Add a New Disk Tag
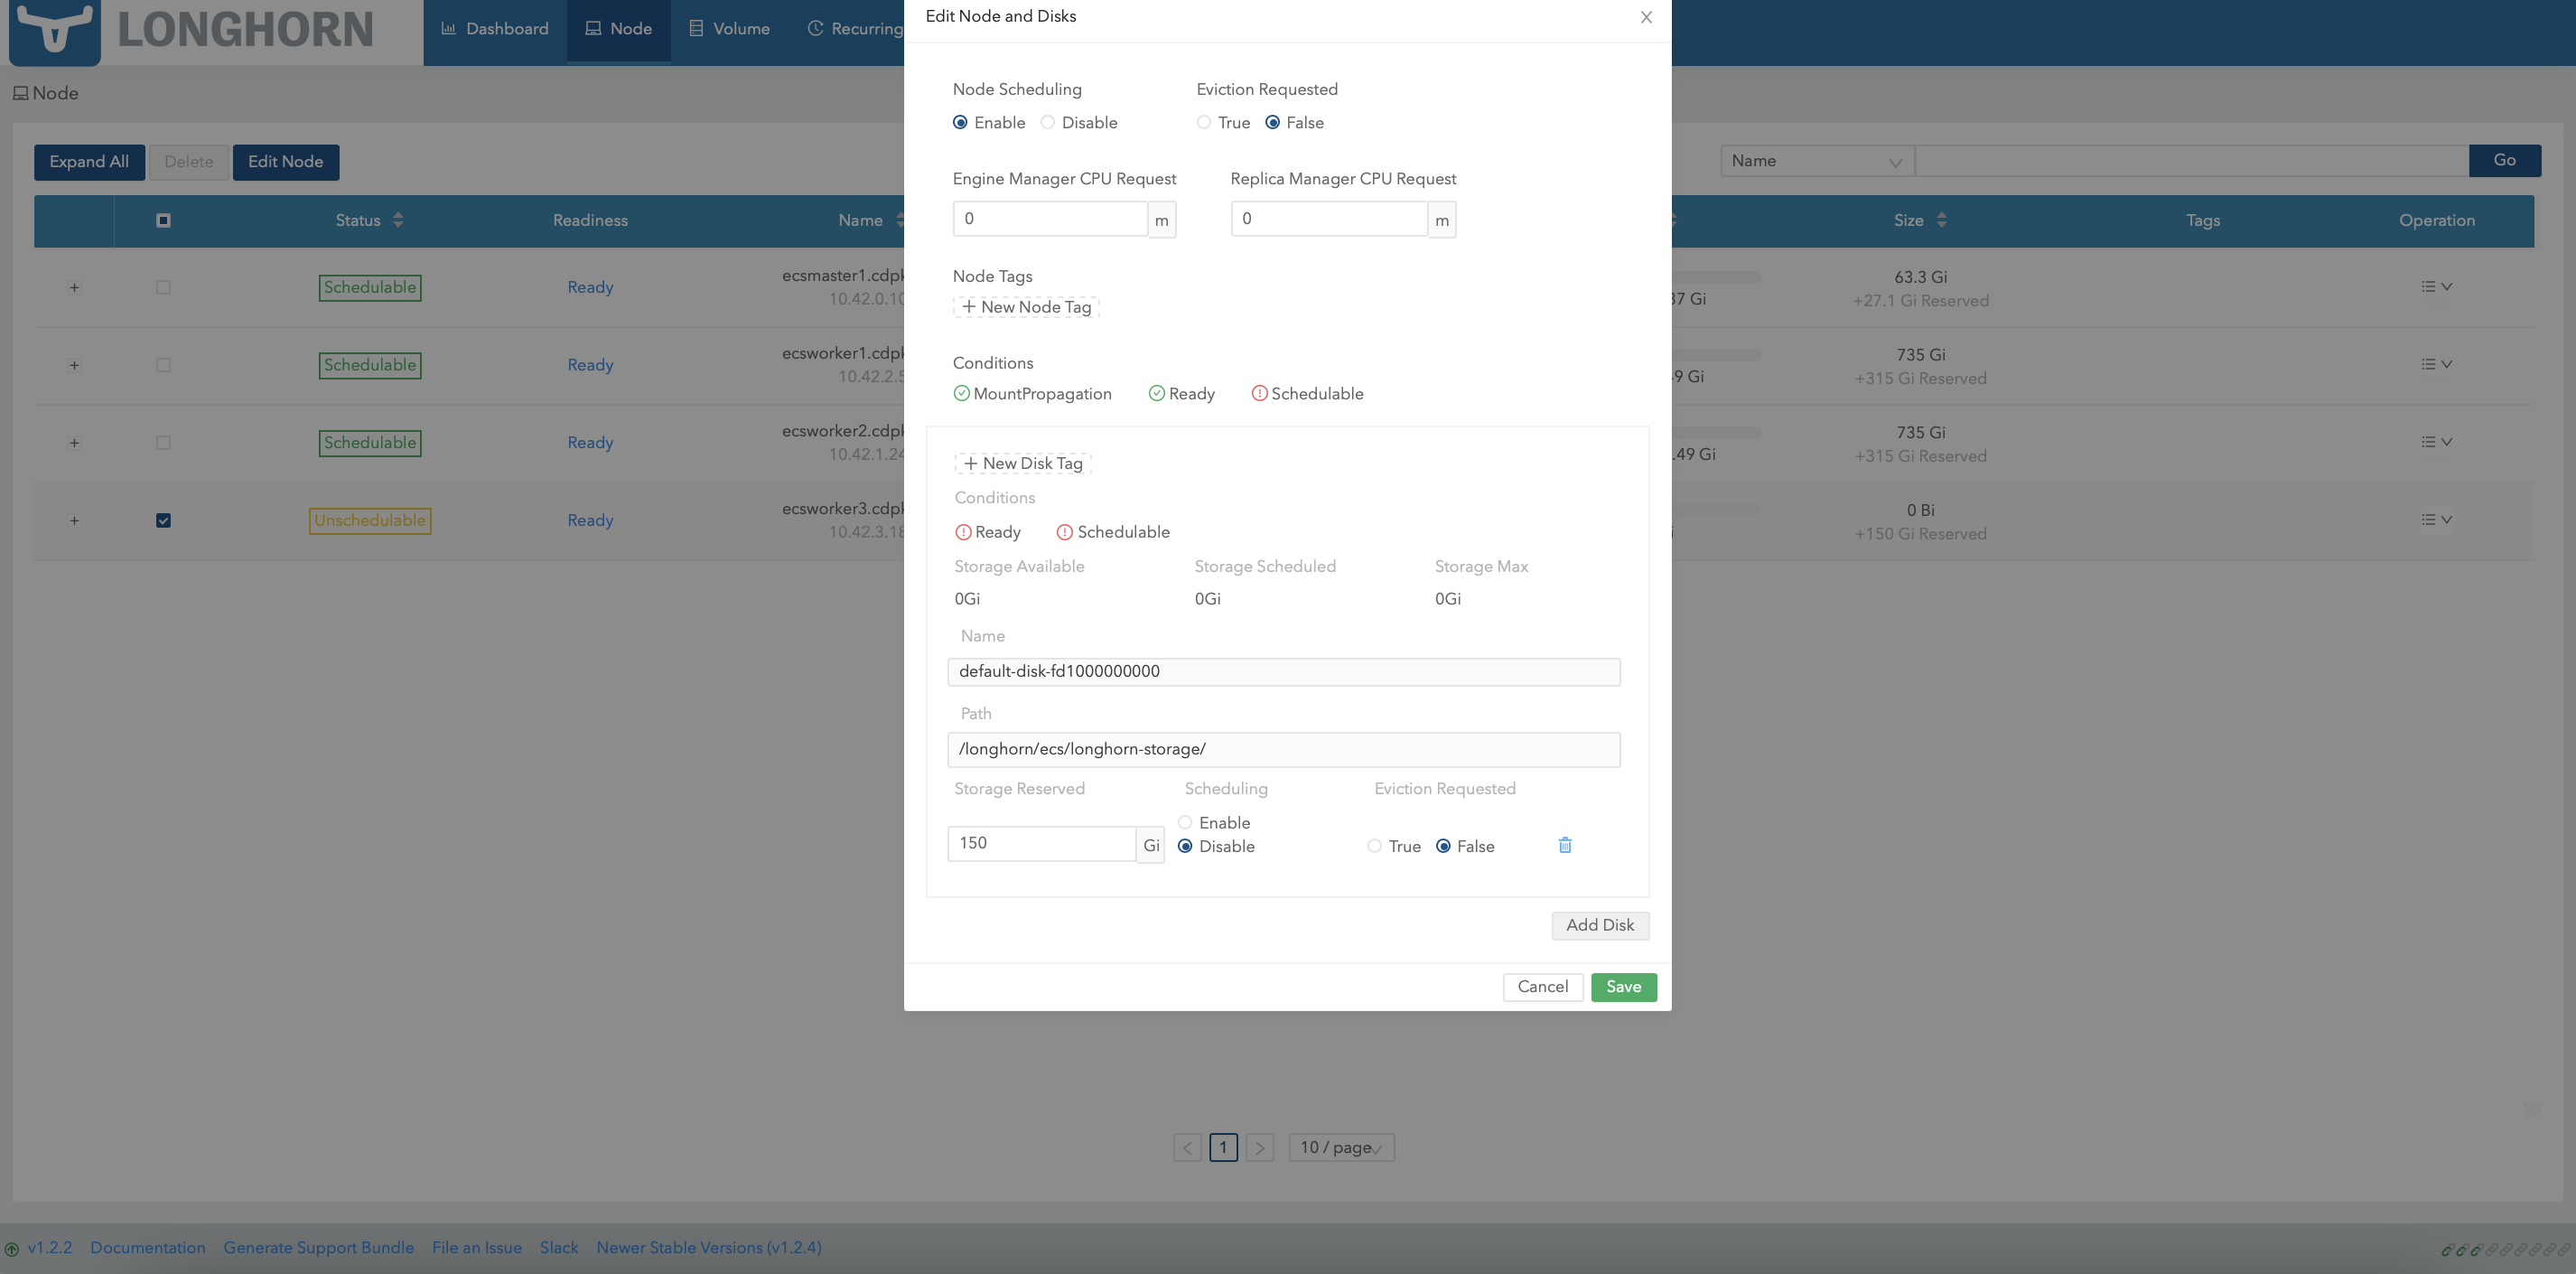 (1023, 463)
